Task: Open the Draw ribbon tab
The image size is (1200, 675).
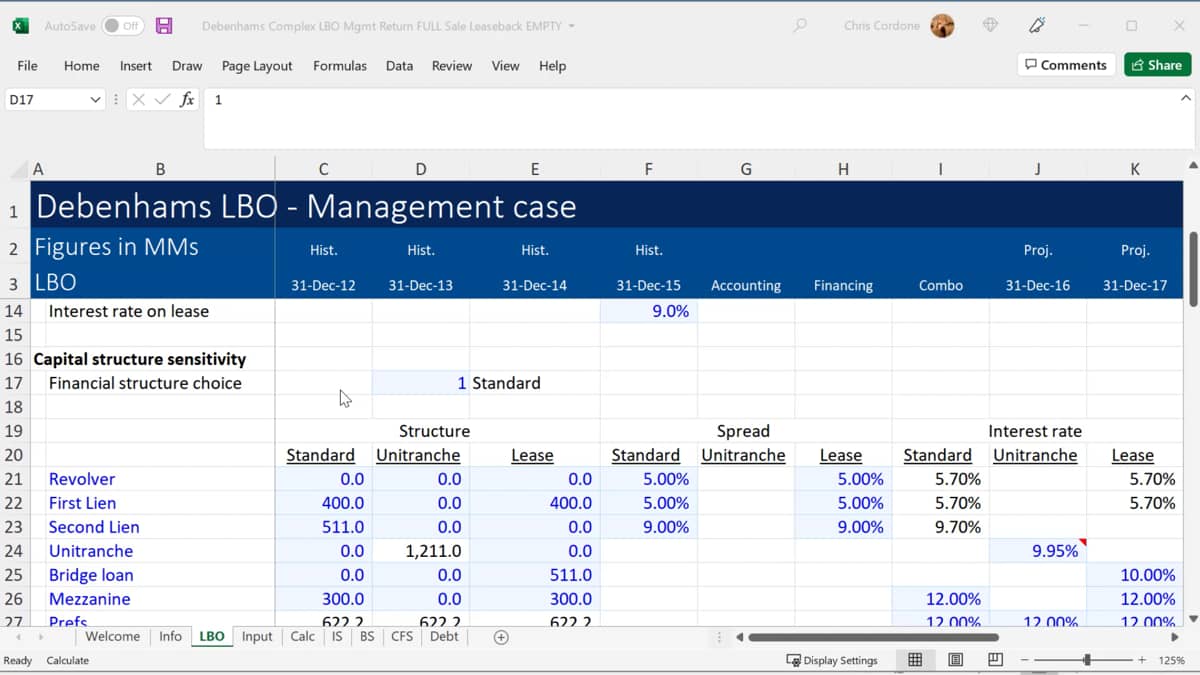Action: pyautogui.click(x=187, y=66)
